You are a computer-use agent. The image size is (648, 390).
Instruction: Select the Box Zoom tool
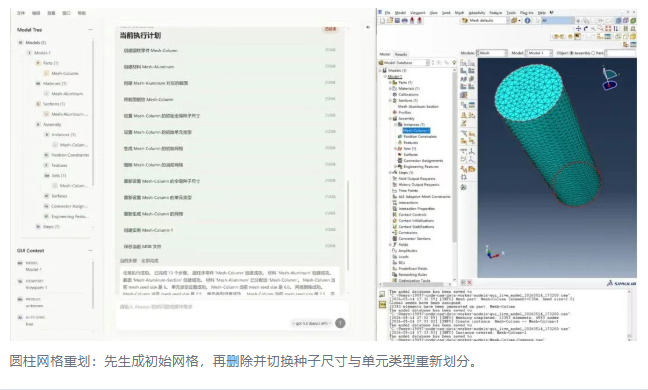point(600,29)
